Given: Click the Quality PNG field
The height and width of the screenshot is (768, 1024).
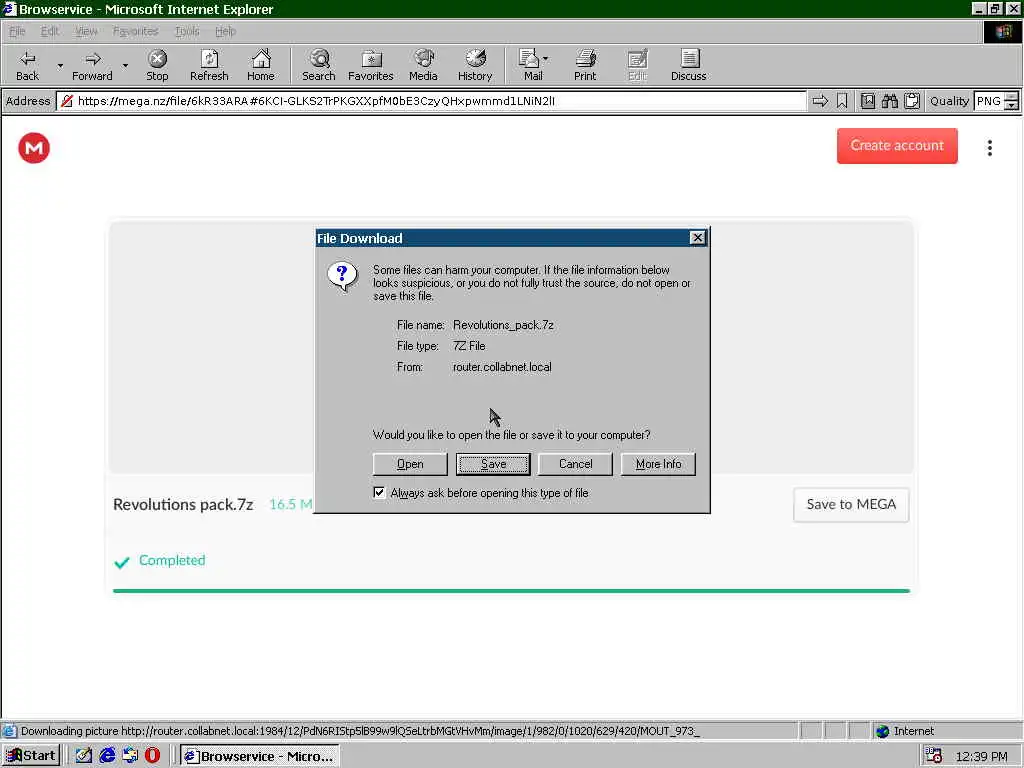Looking at the screenshot, I should click(989, 101).
